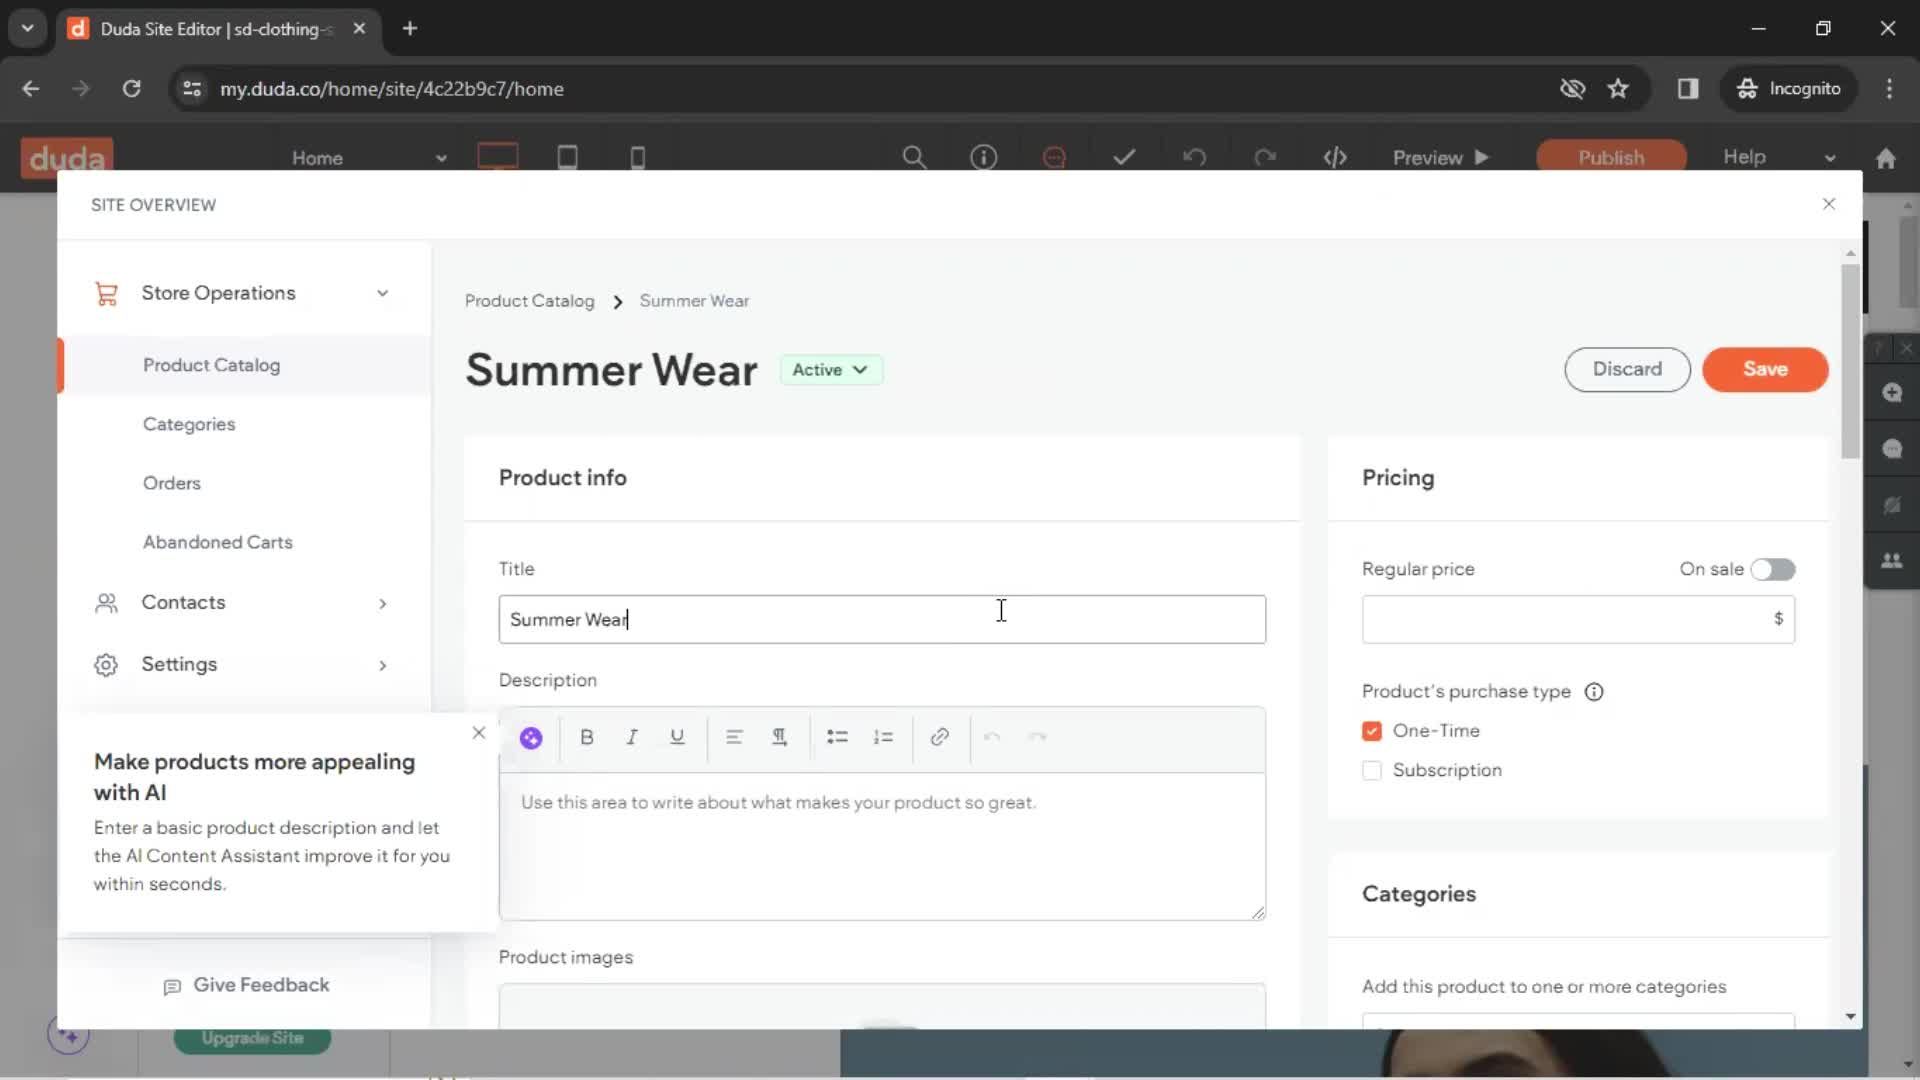Click the Title input field

pyautogui.click(x=882, y=620)
